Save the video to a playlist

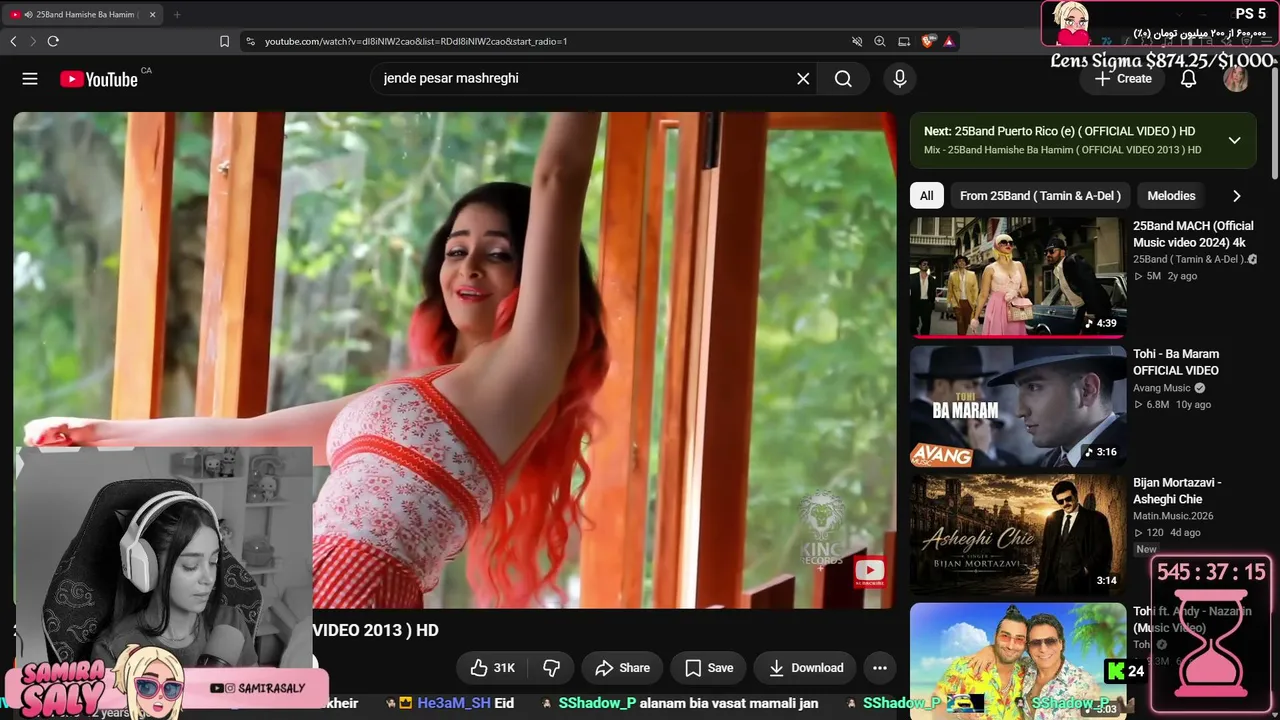pyautogui.click(x=709, y=668)
